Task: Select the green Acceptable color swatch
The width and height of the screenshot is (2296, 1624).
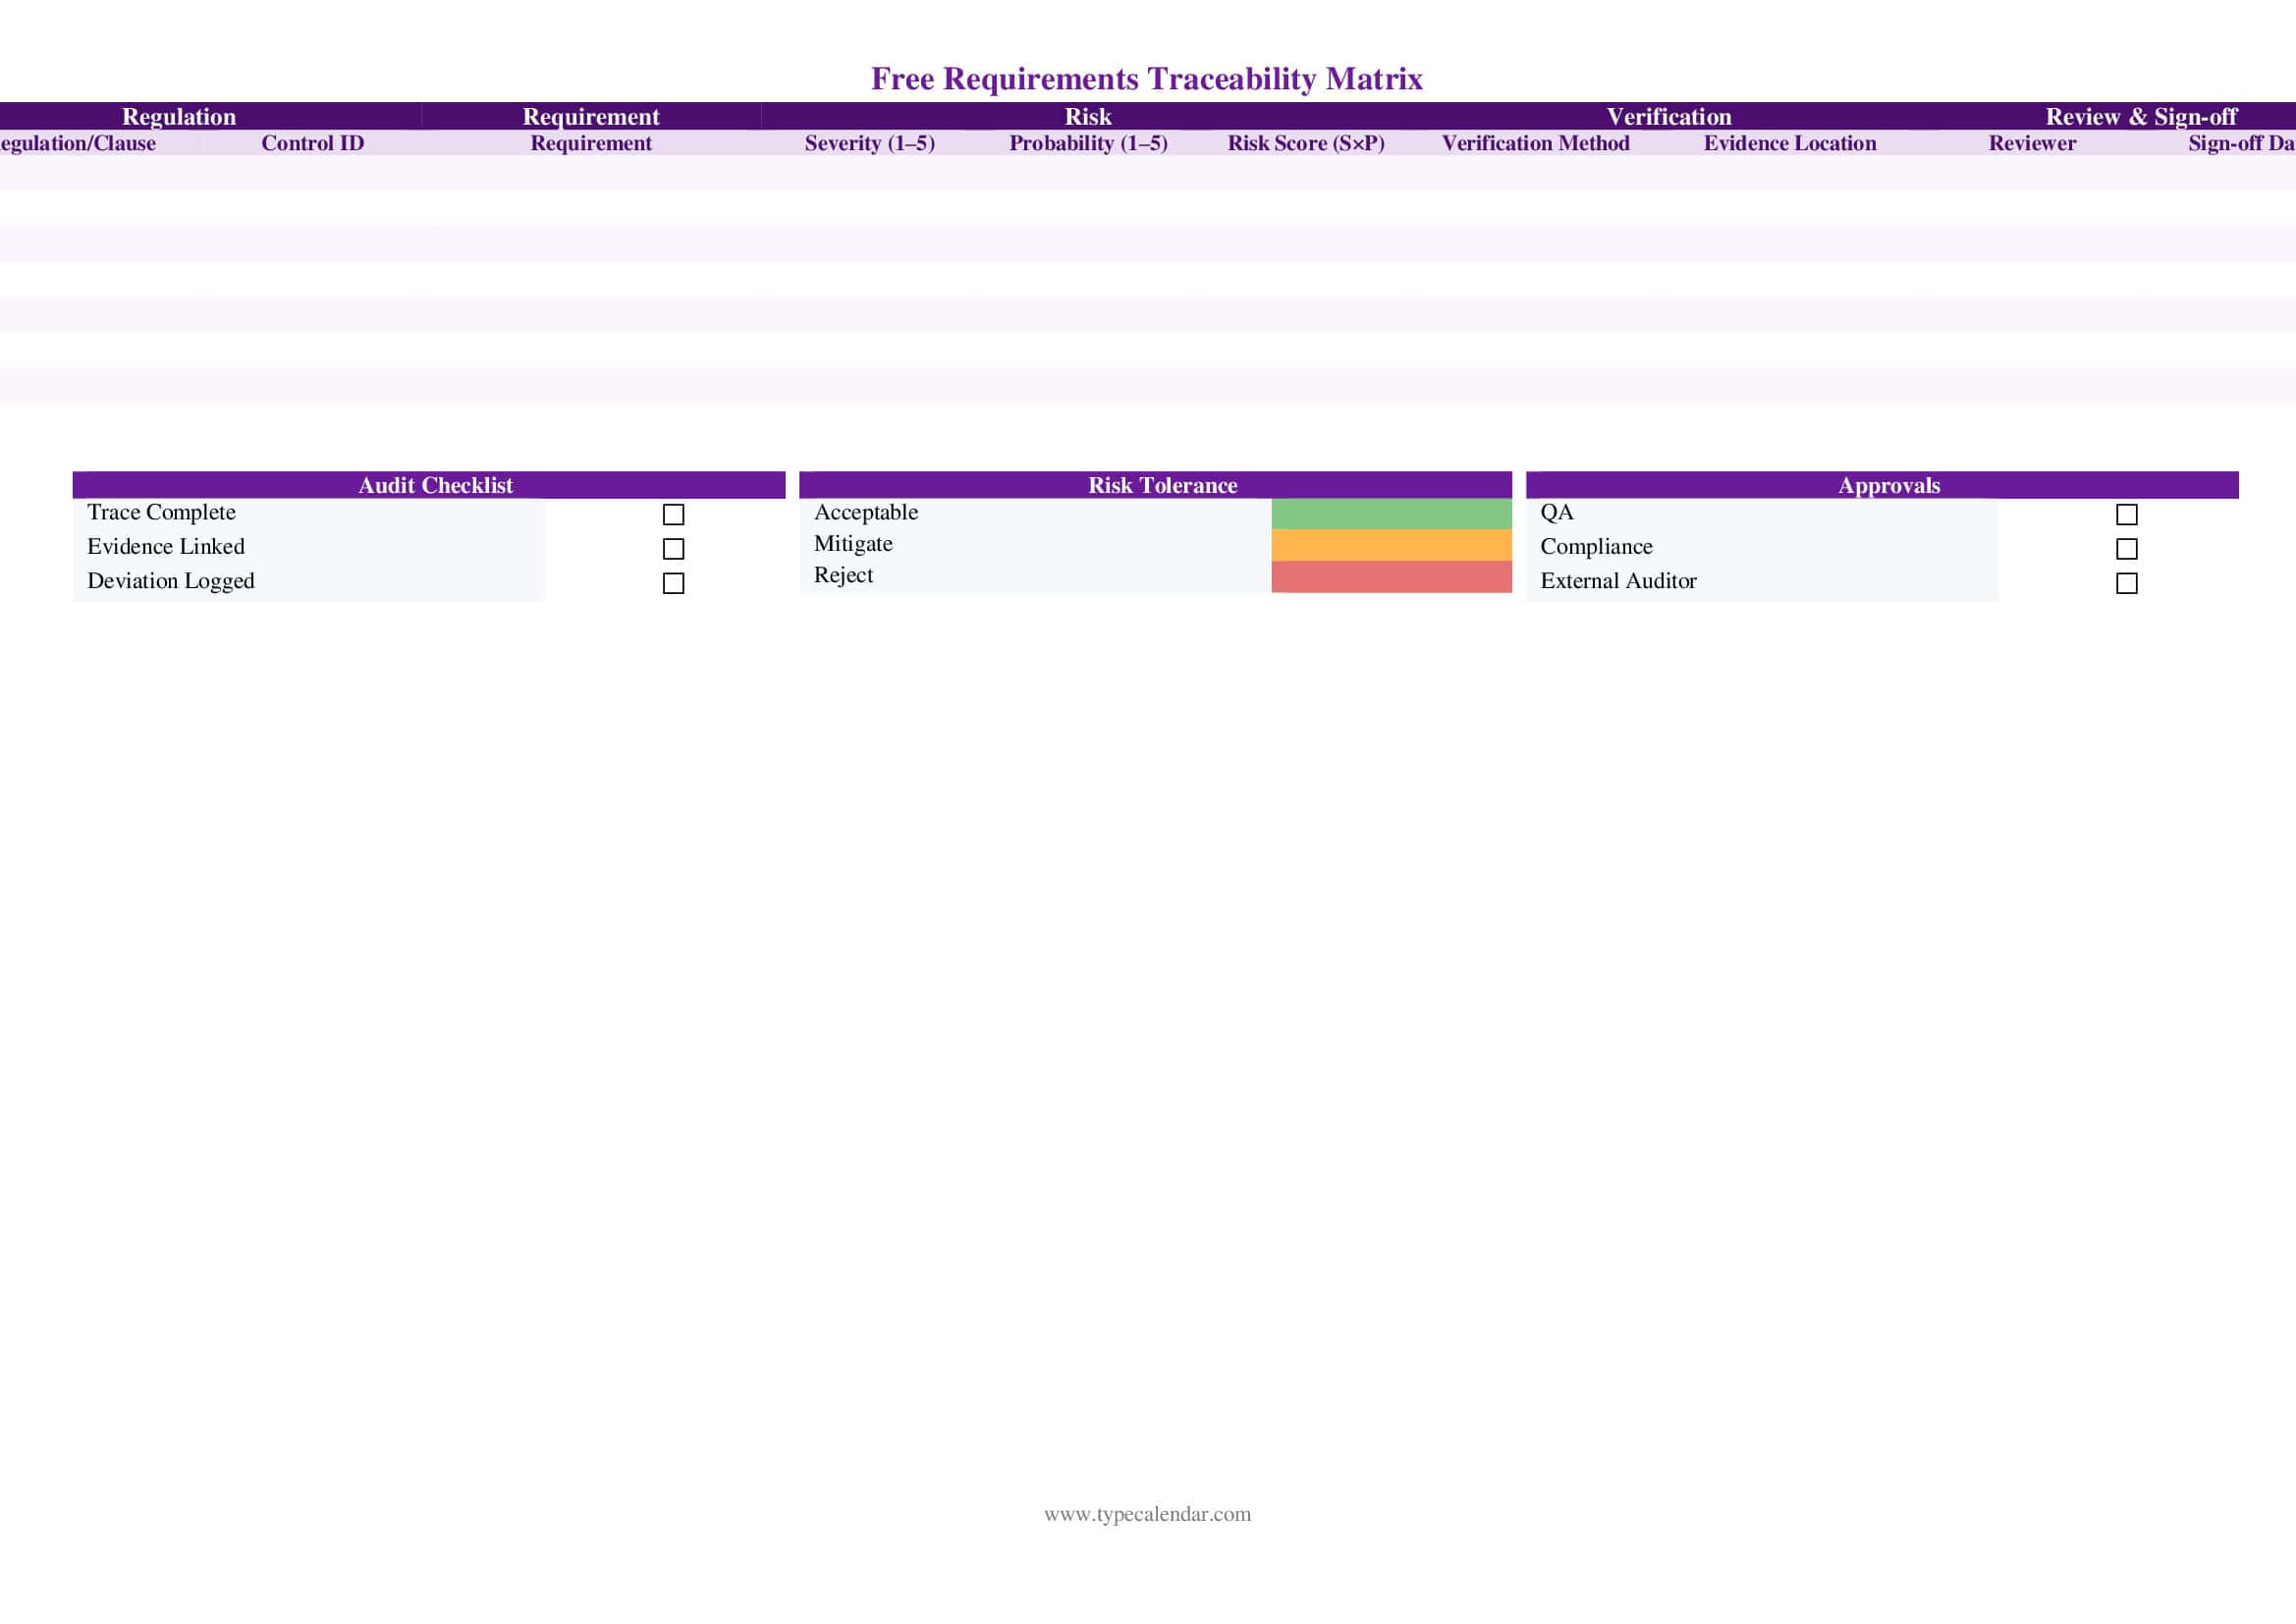Action: 1391,514
